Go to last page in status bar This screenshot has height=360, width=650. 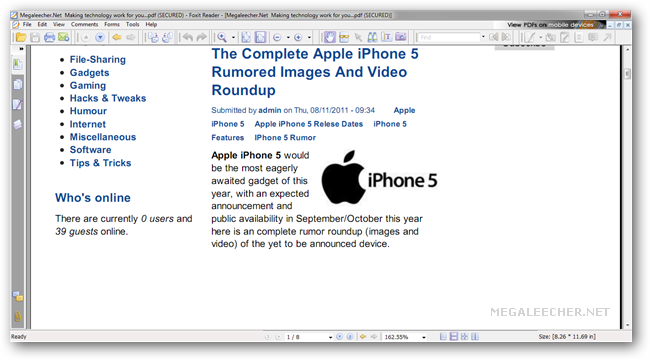click(x=350, y=337)
